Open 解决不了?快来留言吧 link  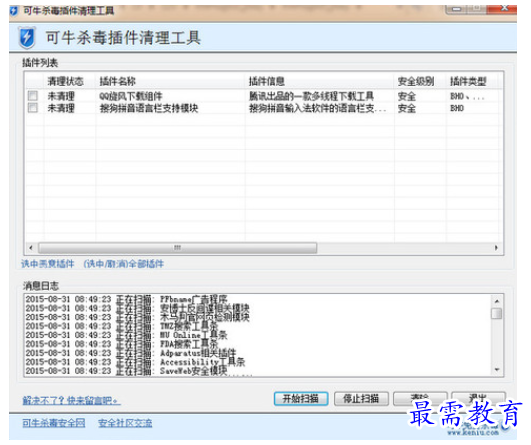pyautogui.click(x=71, y=401)
